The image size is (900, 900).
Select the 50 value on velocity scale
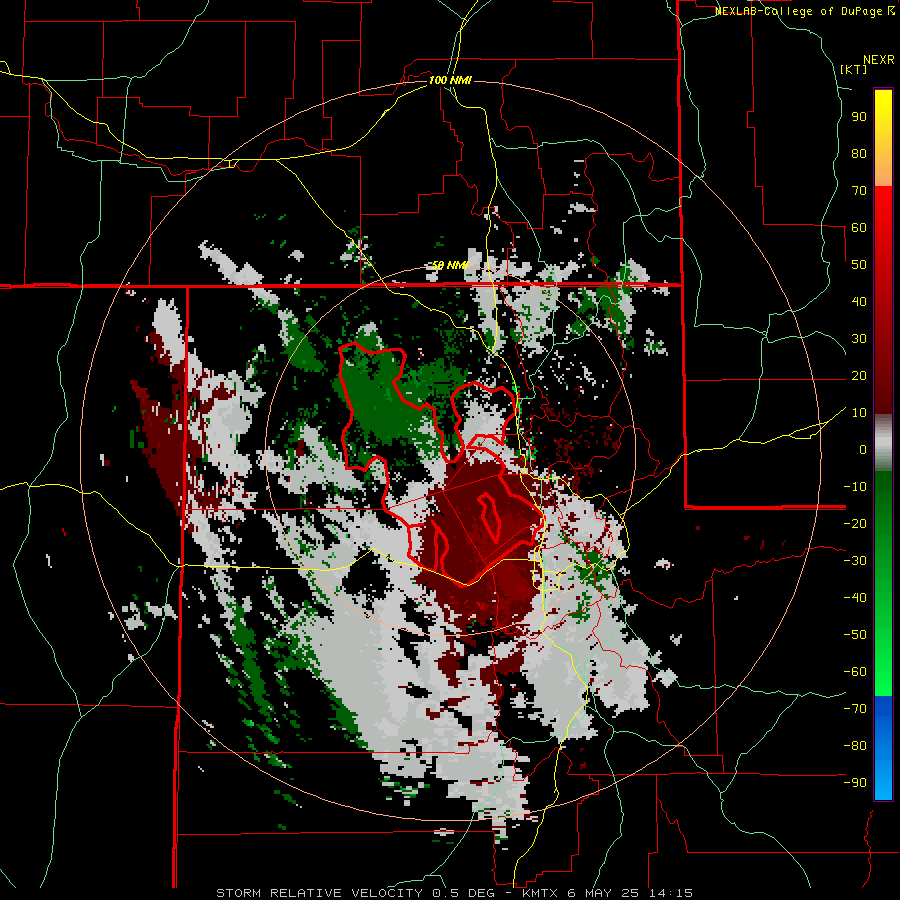click(859, 265)
